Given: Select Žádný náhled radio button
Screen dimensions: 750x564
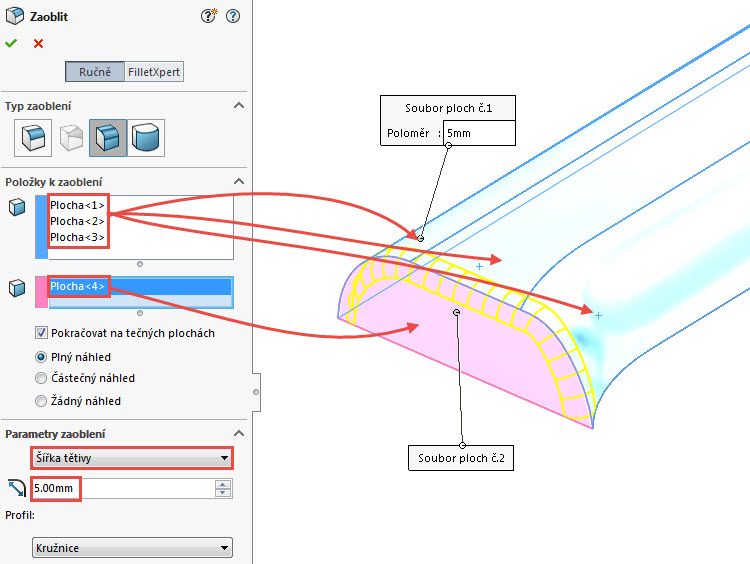Looking at the screenshot, I should [x=41, y=401].
